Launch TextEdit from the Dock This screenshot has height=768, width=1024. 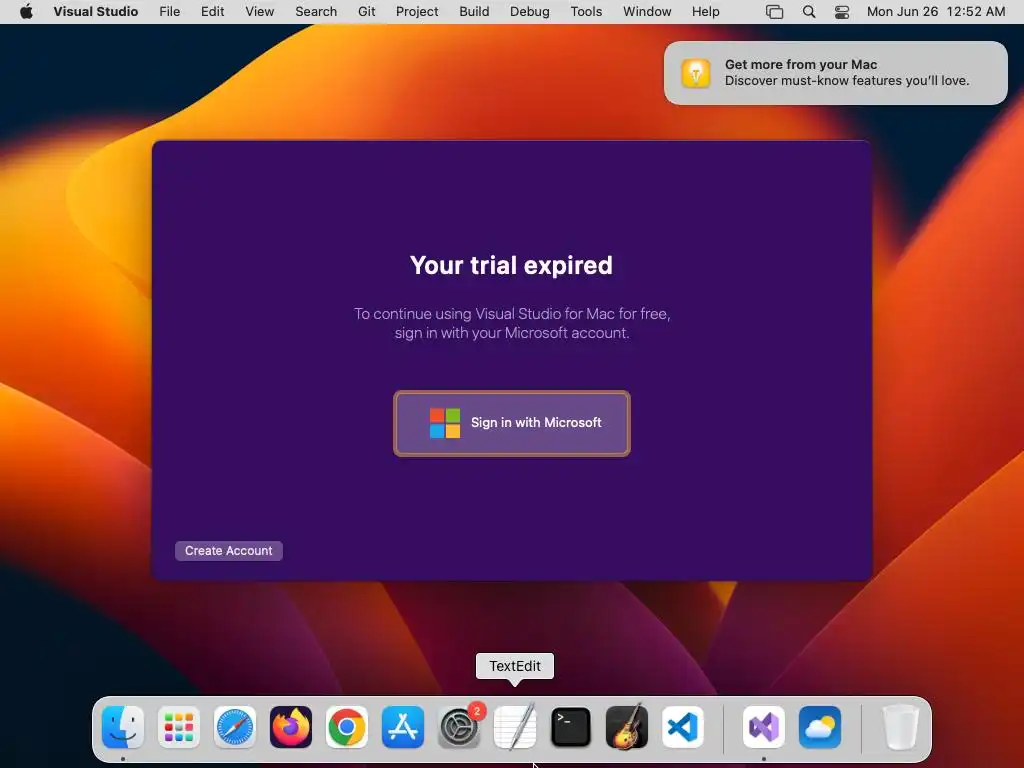515,727
